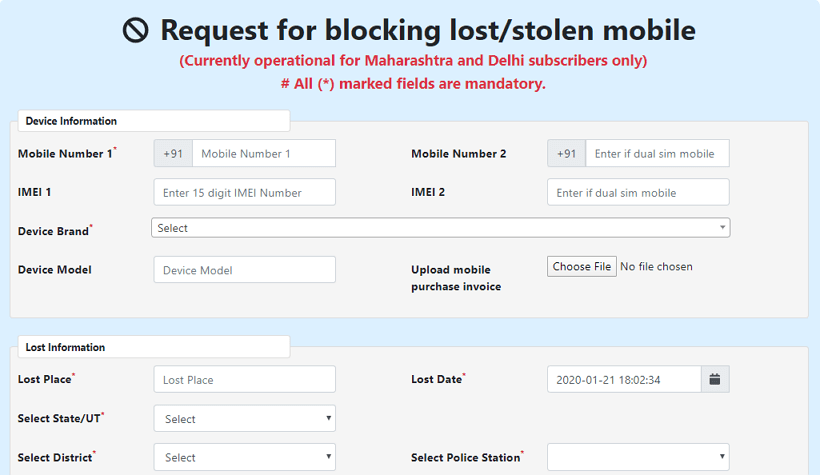The height and width of the screenshot is (475, 820).
Task: Click the Lost Date datetime field
Action: [x=623, y=380]
